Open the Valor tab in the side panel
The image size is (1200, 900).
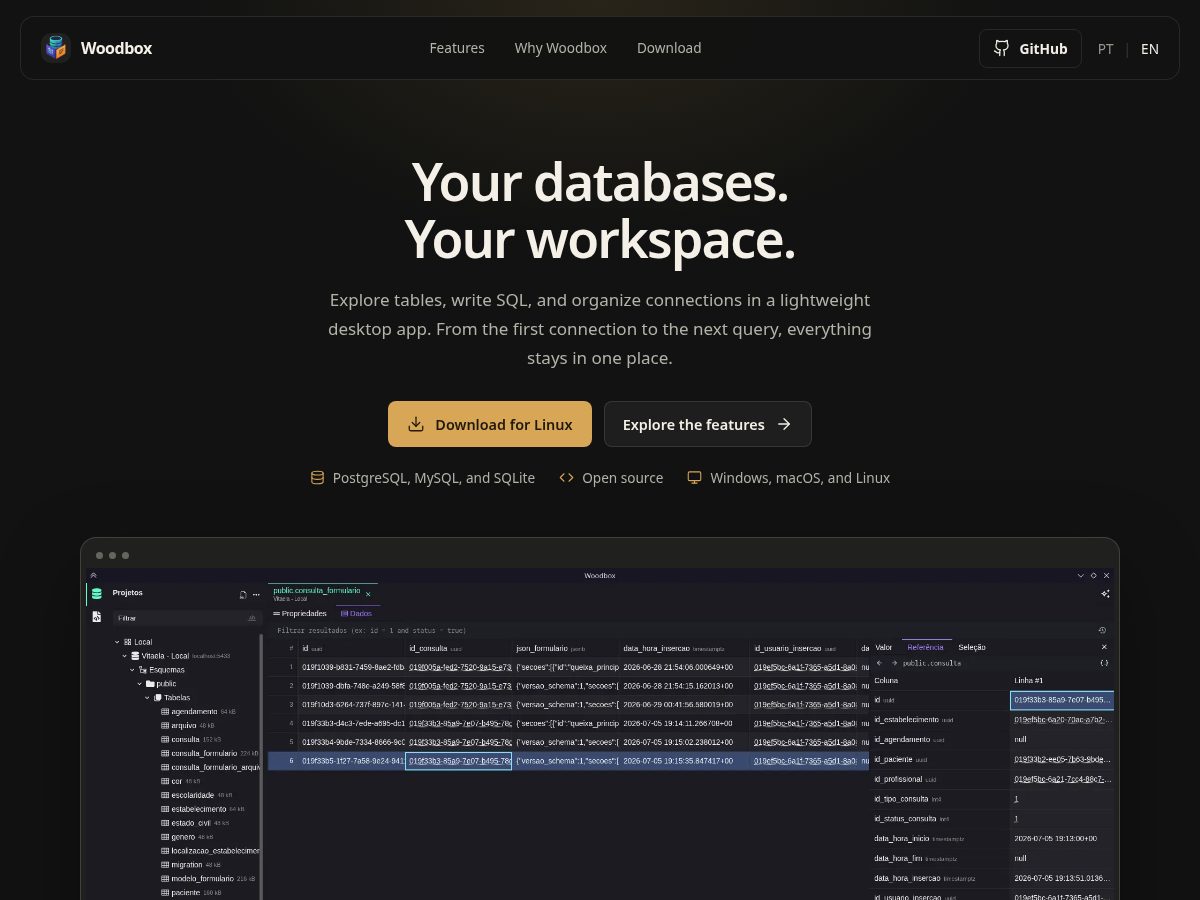(x=884, y=647)
